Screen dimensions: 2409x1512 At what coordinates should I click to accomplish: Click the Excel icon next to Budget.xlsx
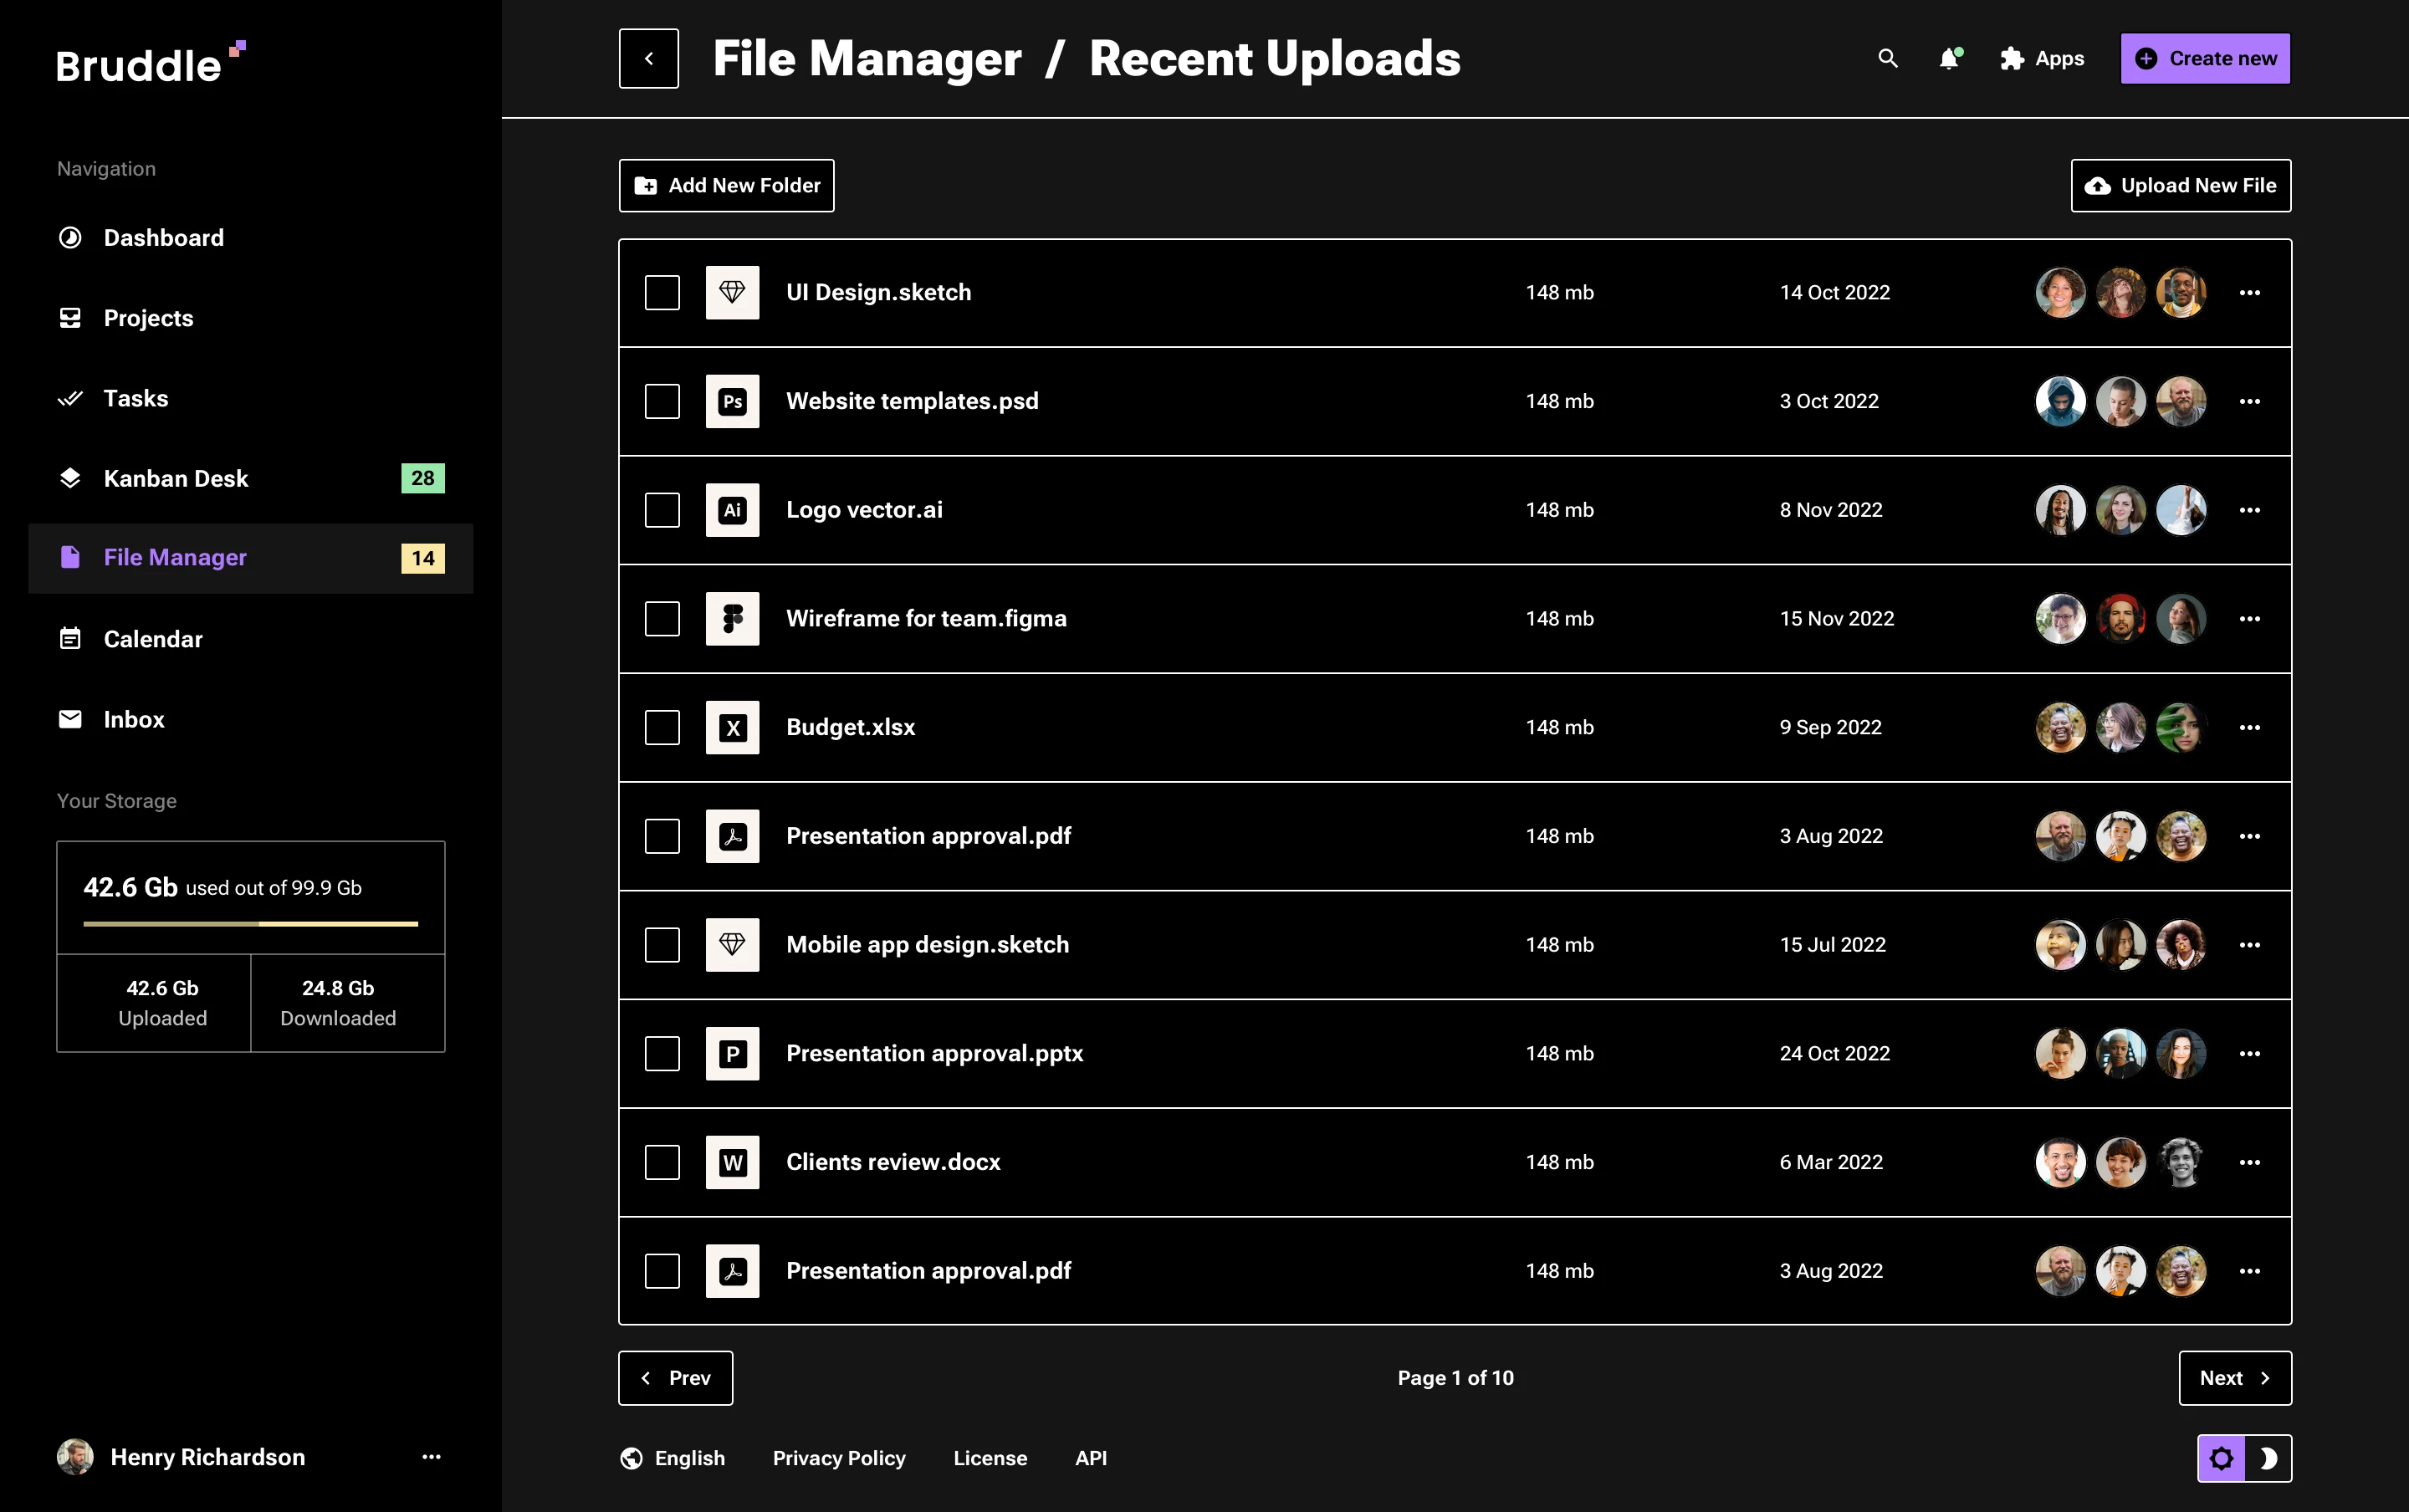click(x=732, y=727)
